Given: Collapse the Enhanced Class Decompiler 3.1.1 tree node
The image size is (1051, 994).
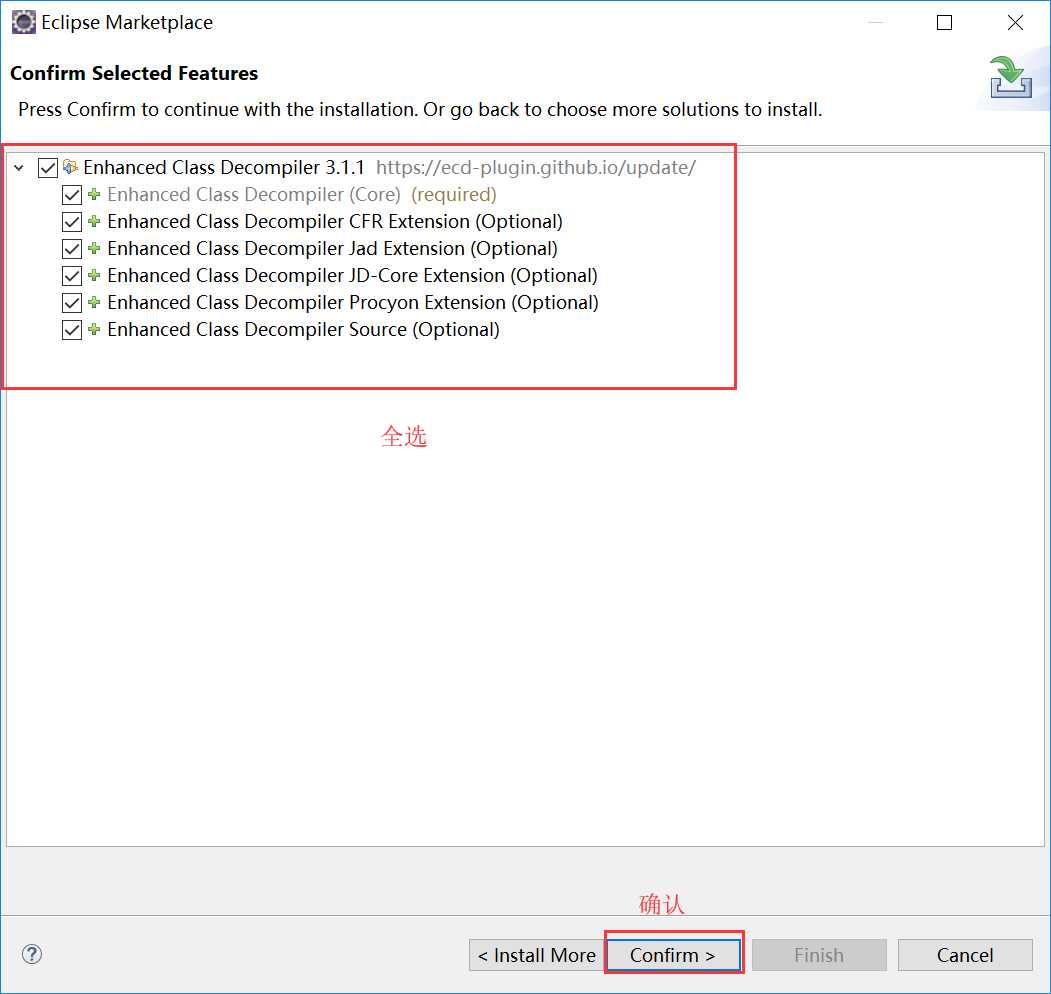Looking at the screenshot, I should click(19, 168).
